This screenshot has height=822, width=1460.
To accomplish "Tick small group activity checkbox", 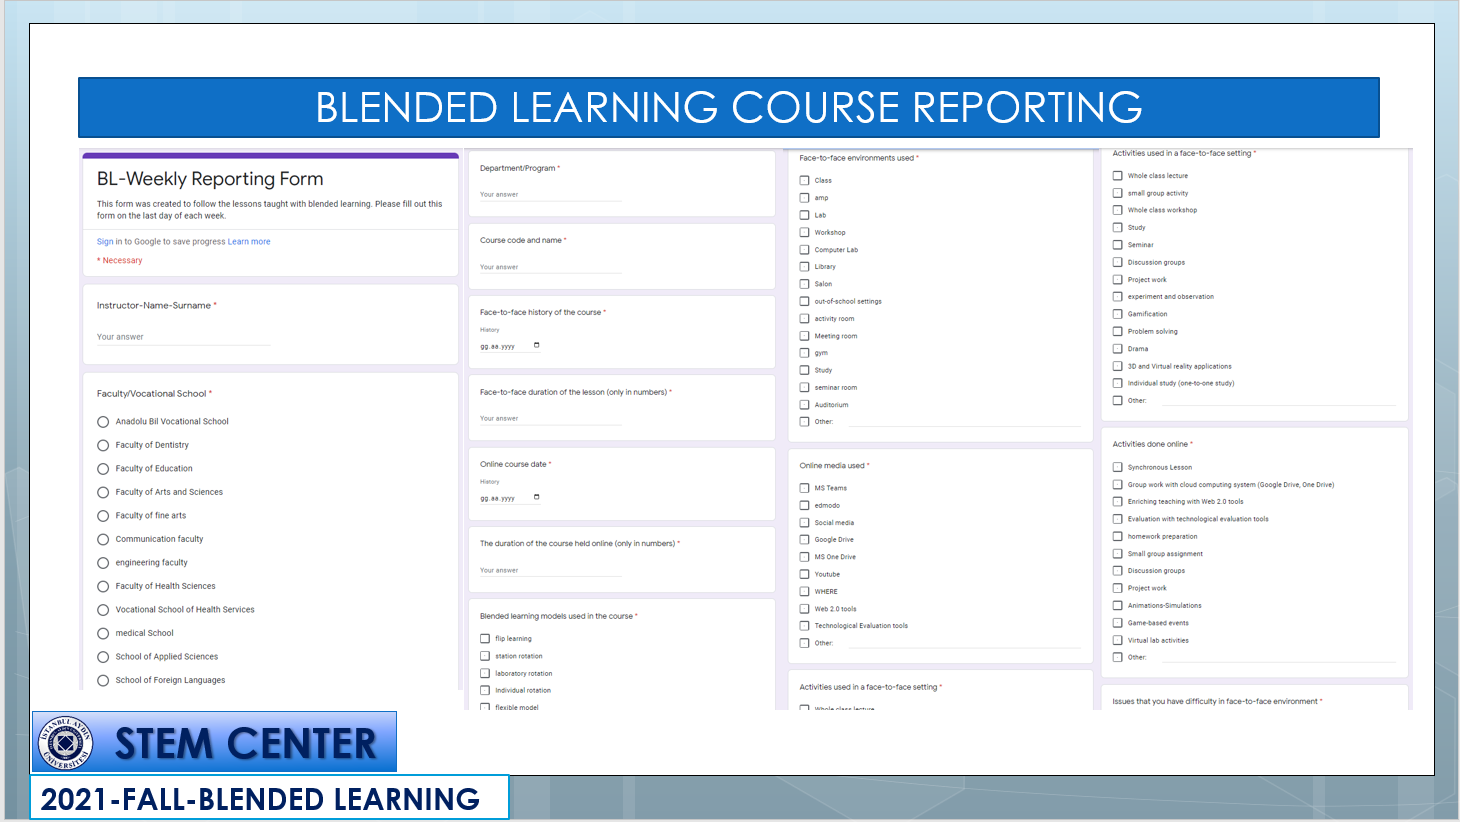I will pyautogui.click(x=1117, y=193).
